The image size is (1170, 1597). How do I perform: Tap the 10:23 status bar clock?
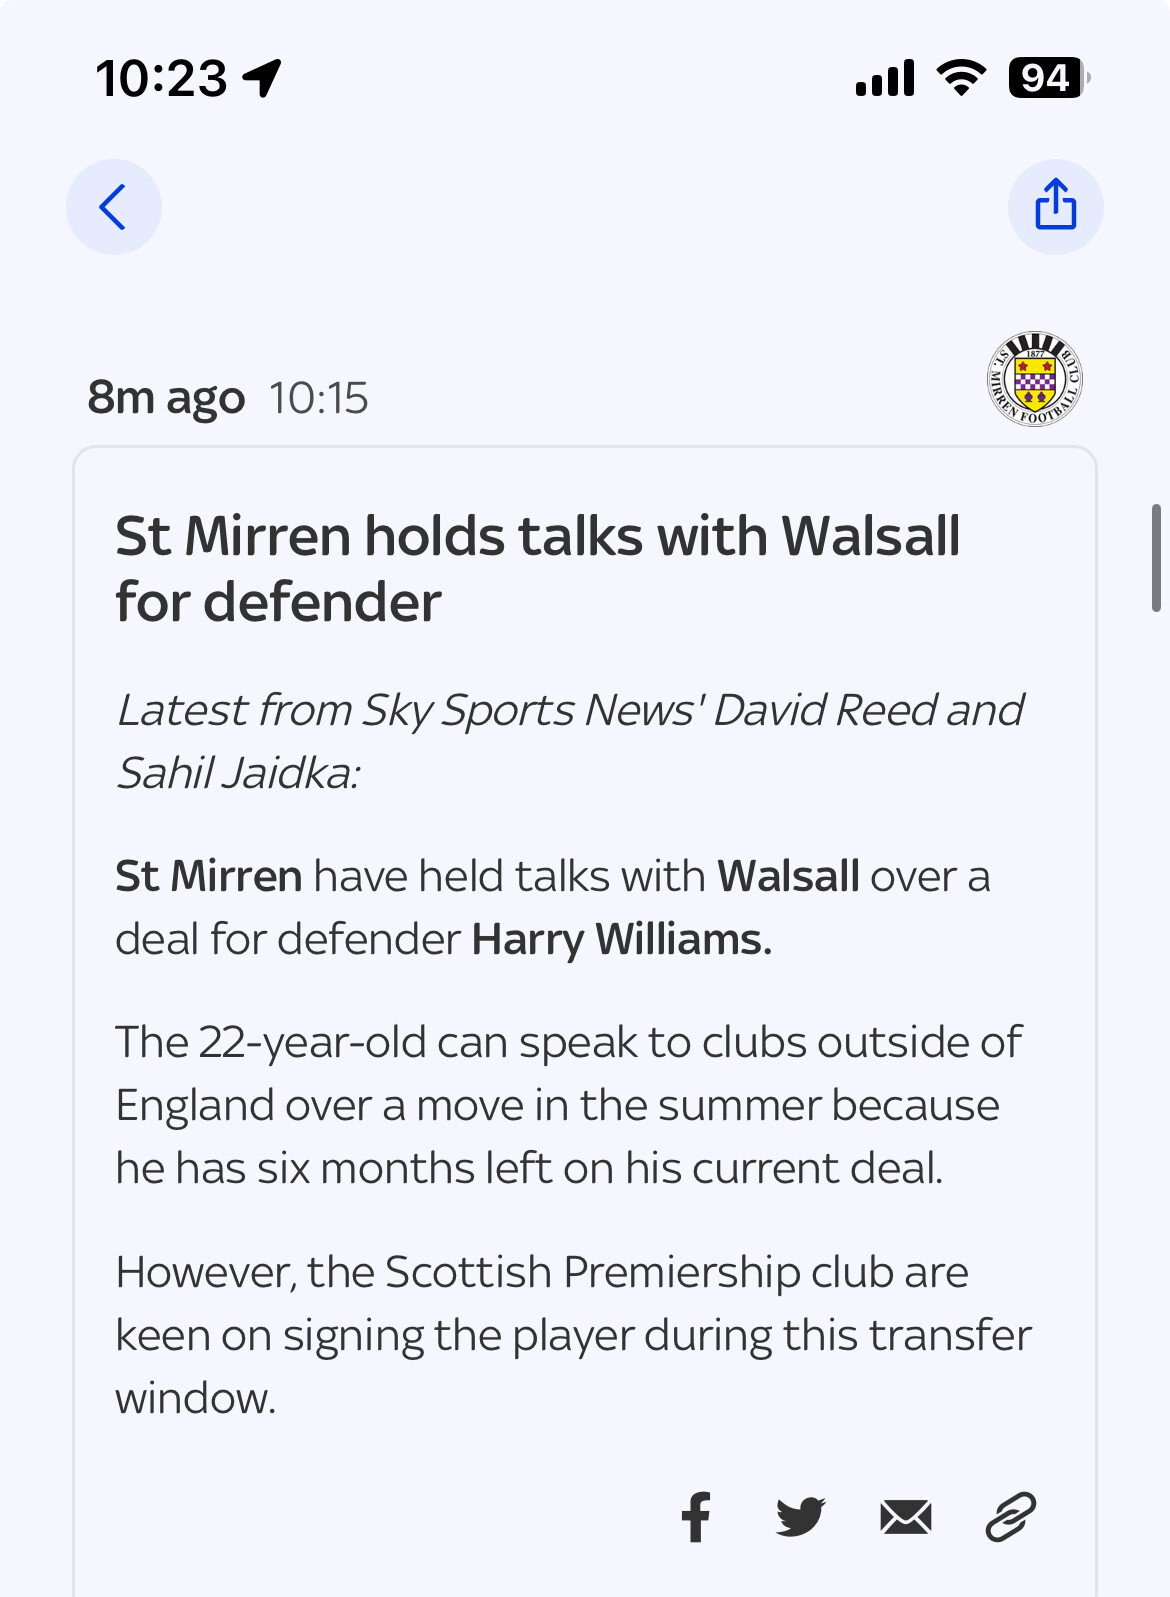pos(162,78)
